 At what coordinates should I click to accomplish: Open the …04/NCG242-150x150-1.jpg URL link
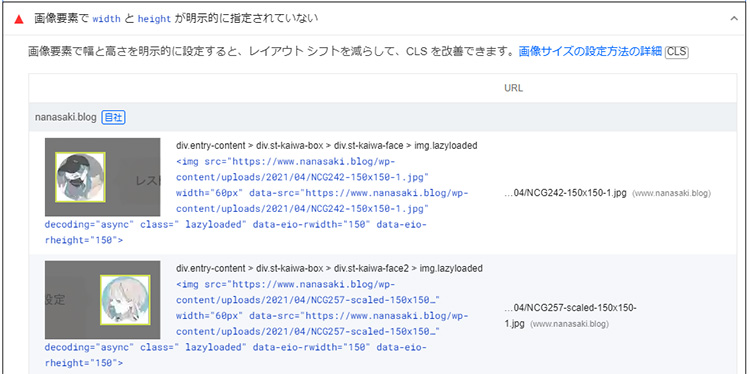[x=565, y=193]
